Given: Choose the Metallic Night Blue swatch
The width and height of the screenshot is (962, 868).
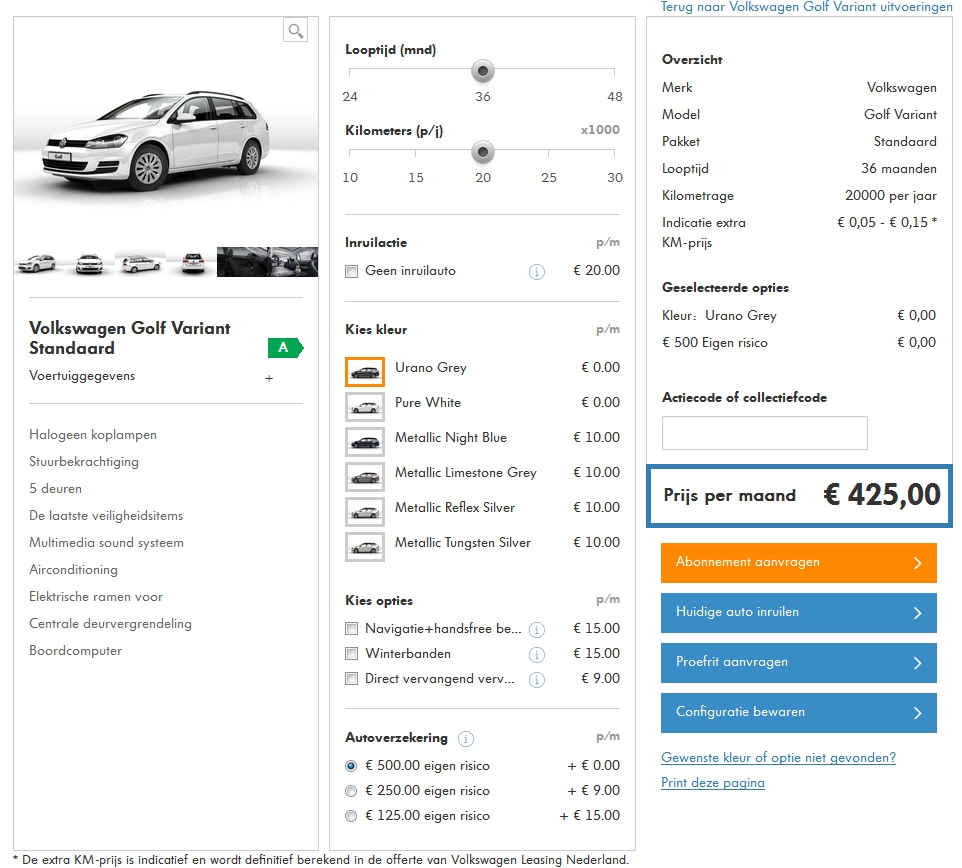Looking at the screenshot, I should coord(365,442).
